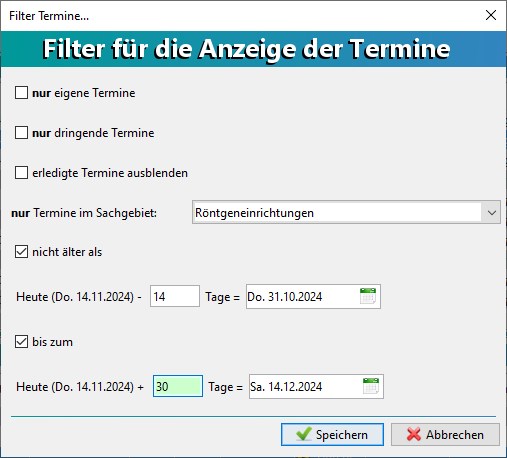Save the filter with Speichern
The width and height of the screenshot is (507, 458).
pos(332,434)
